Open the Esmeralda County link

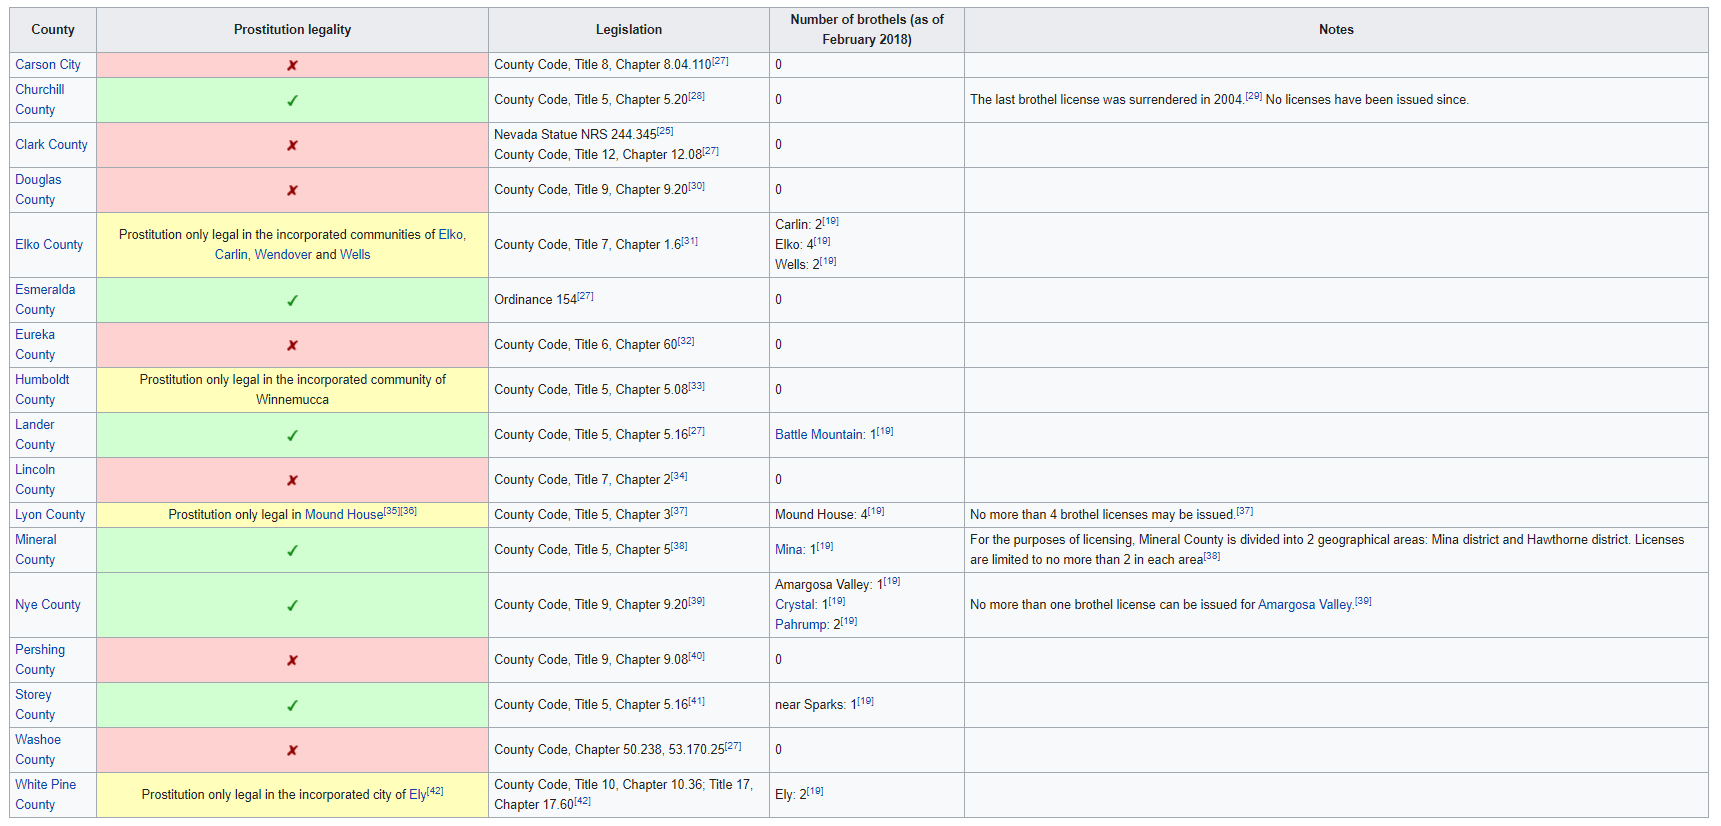click(x=45, y=300)
